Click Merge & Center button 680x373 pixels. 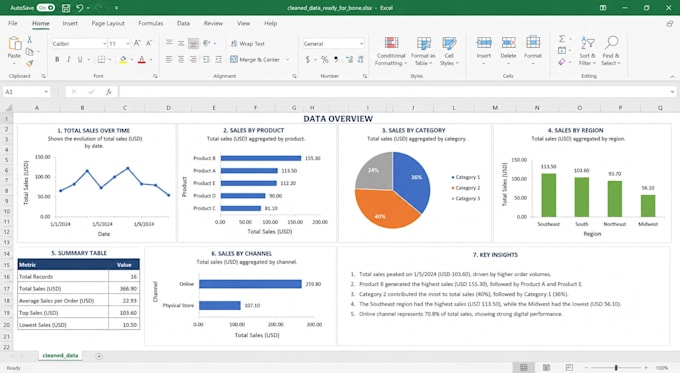(x=255, y=59)
